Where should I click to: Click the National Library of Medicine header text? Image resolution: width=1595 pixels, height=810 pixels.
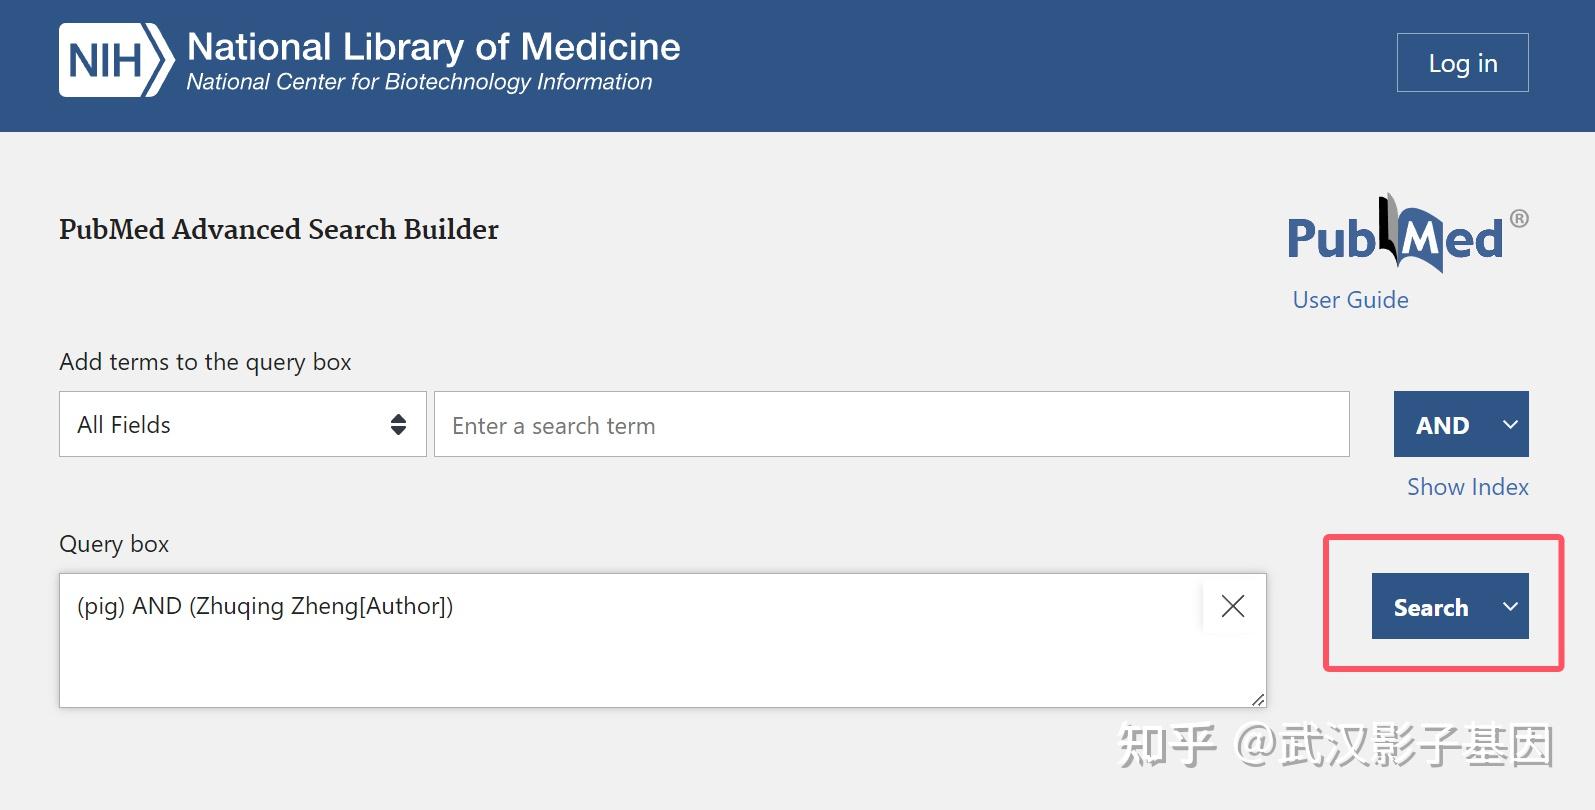click(432, 46)
